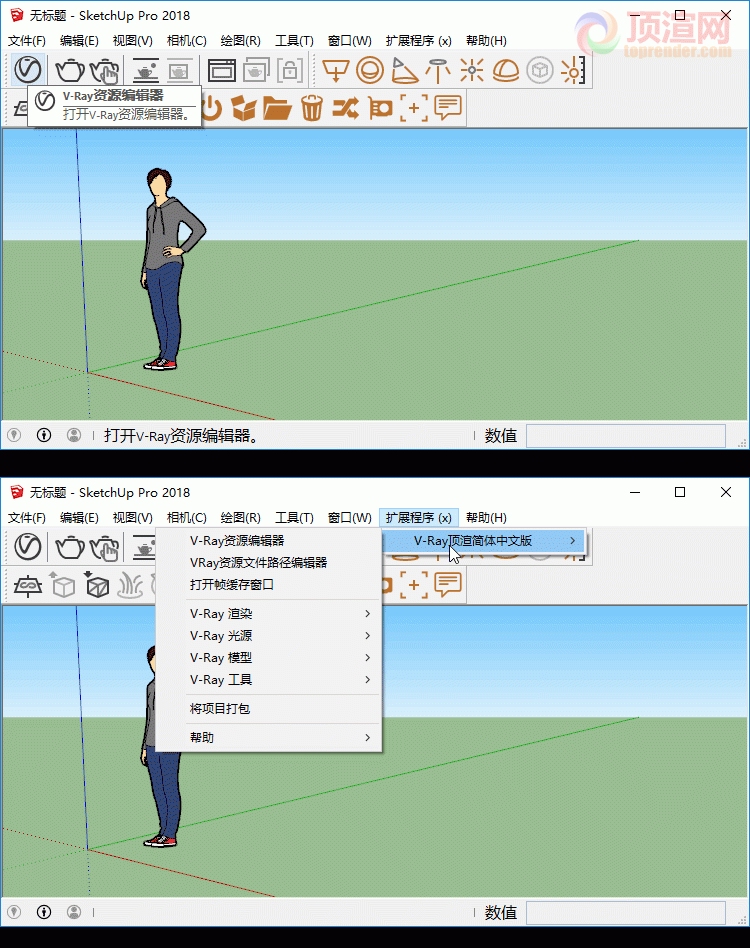Click the orange folder icon, upper window
This screenshot has width=750, height=948.
click(277, 108)
